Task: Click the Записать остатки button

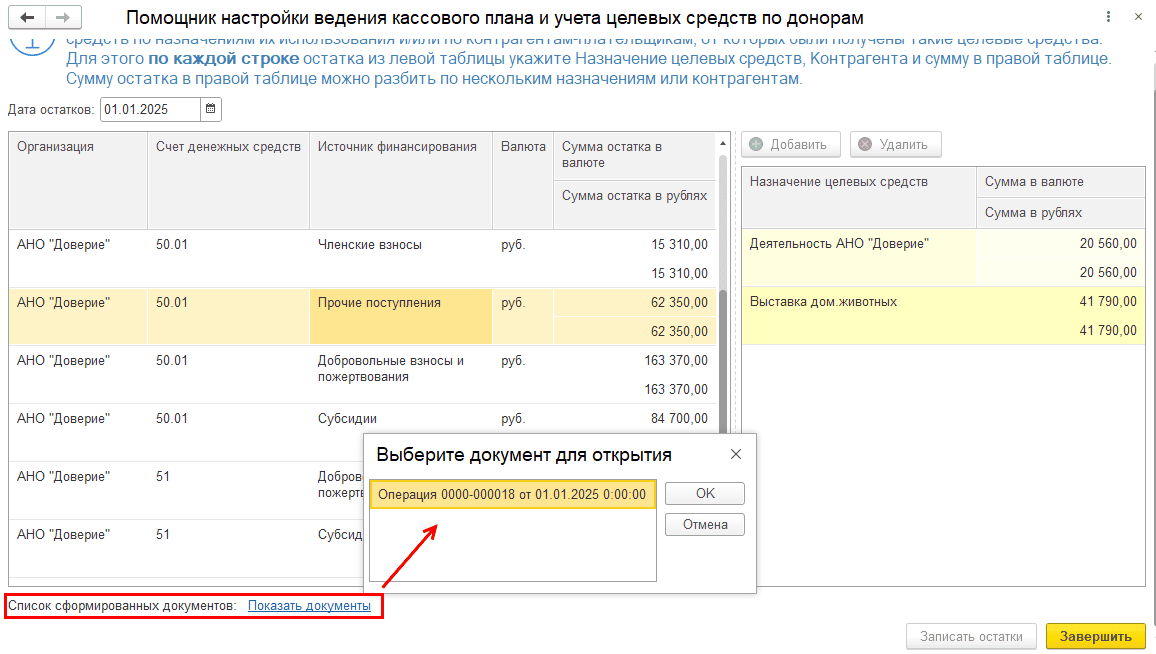Action: pyautogui.click(x=971, y=636)
